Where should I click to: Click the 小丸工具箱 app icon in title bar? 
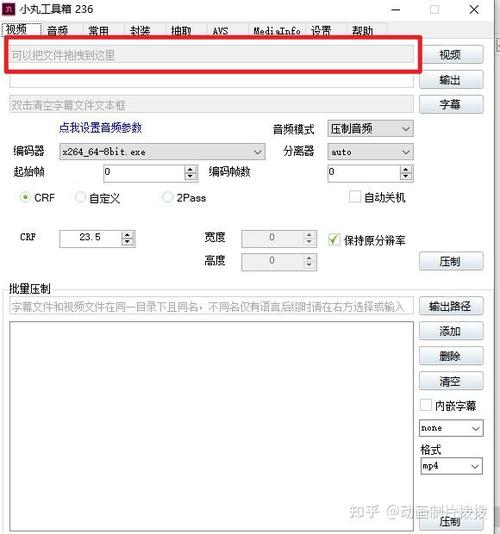9,9
